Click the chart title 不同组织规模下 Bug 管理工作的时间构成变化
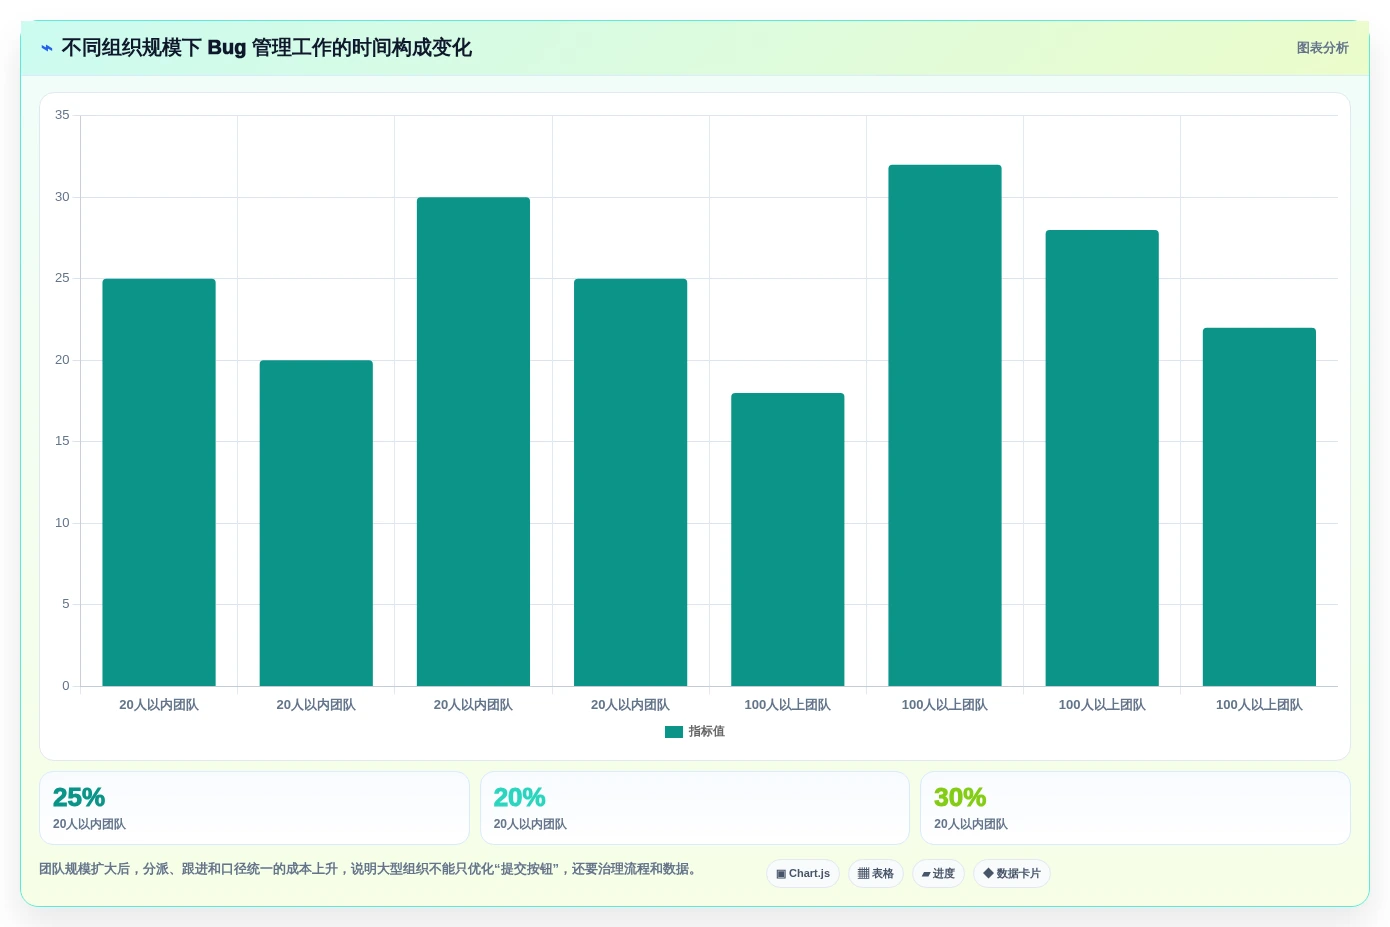The width and height of the screenshot is (1390, 927). click(266, 48)
